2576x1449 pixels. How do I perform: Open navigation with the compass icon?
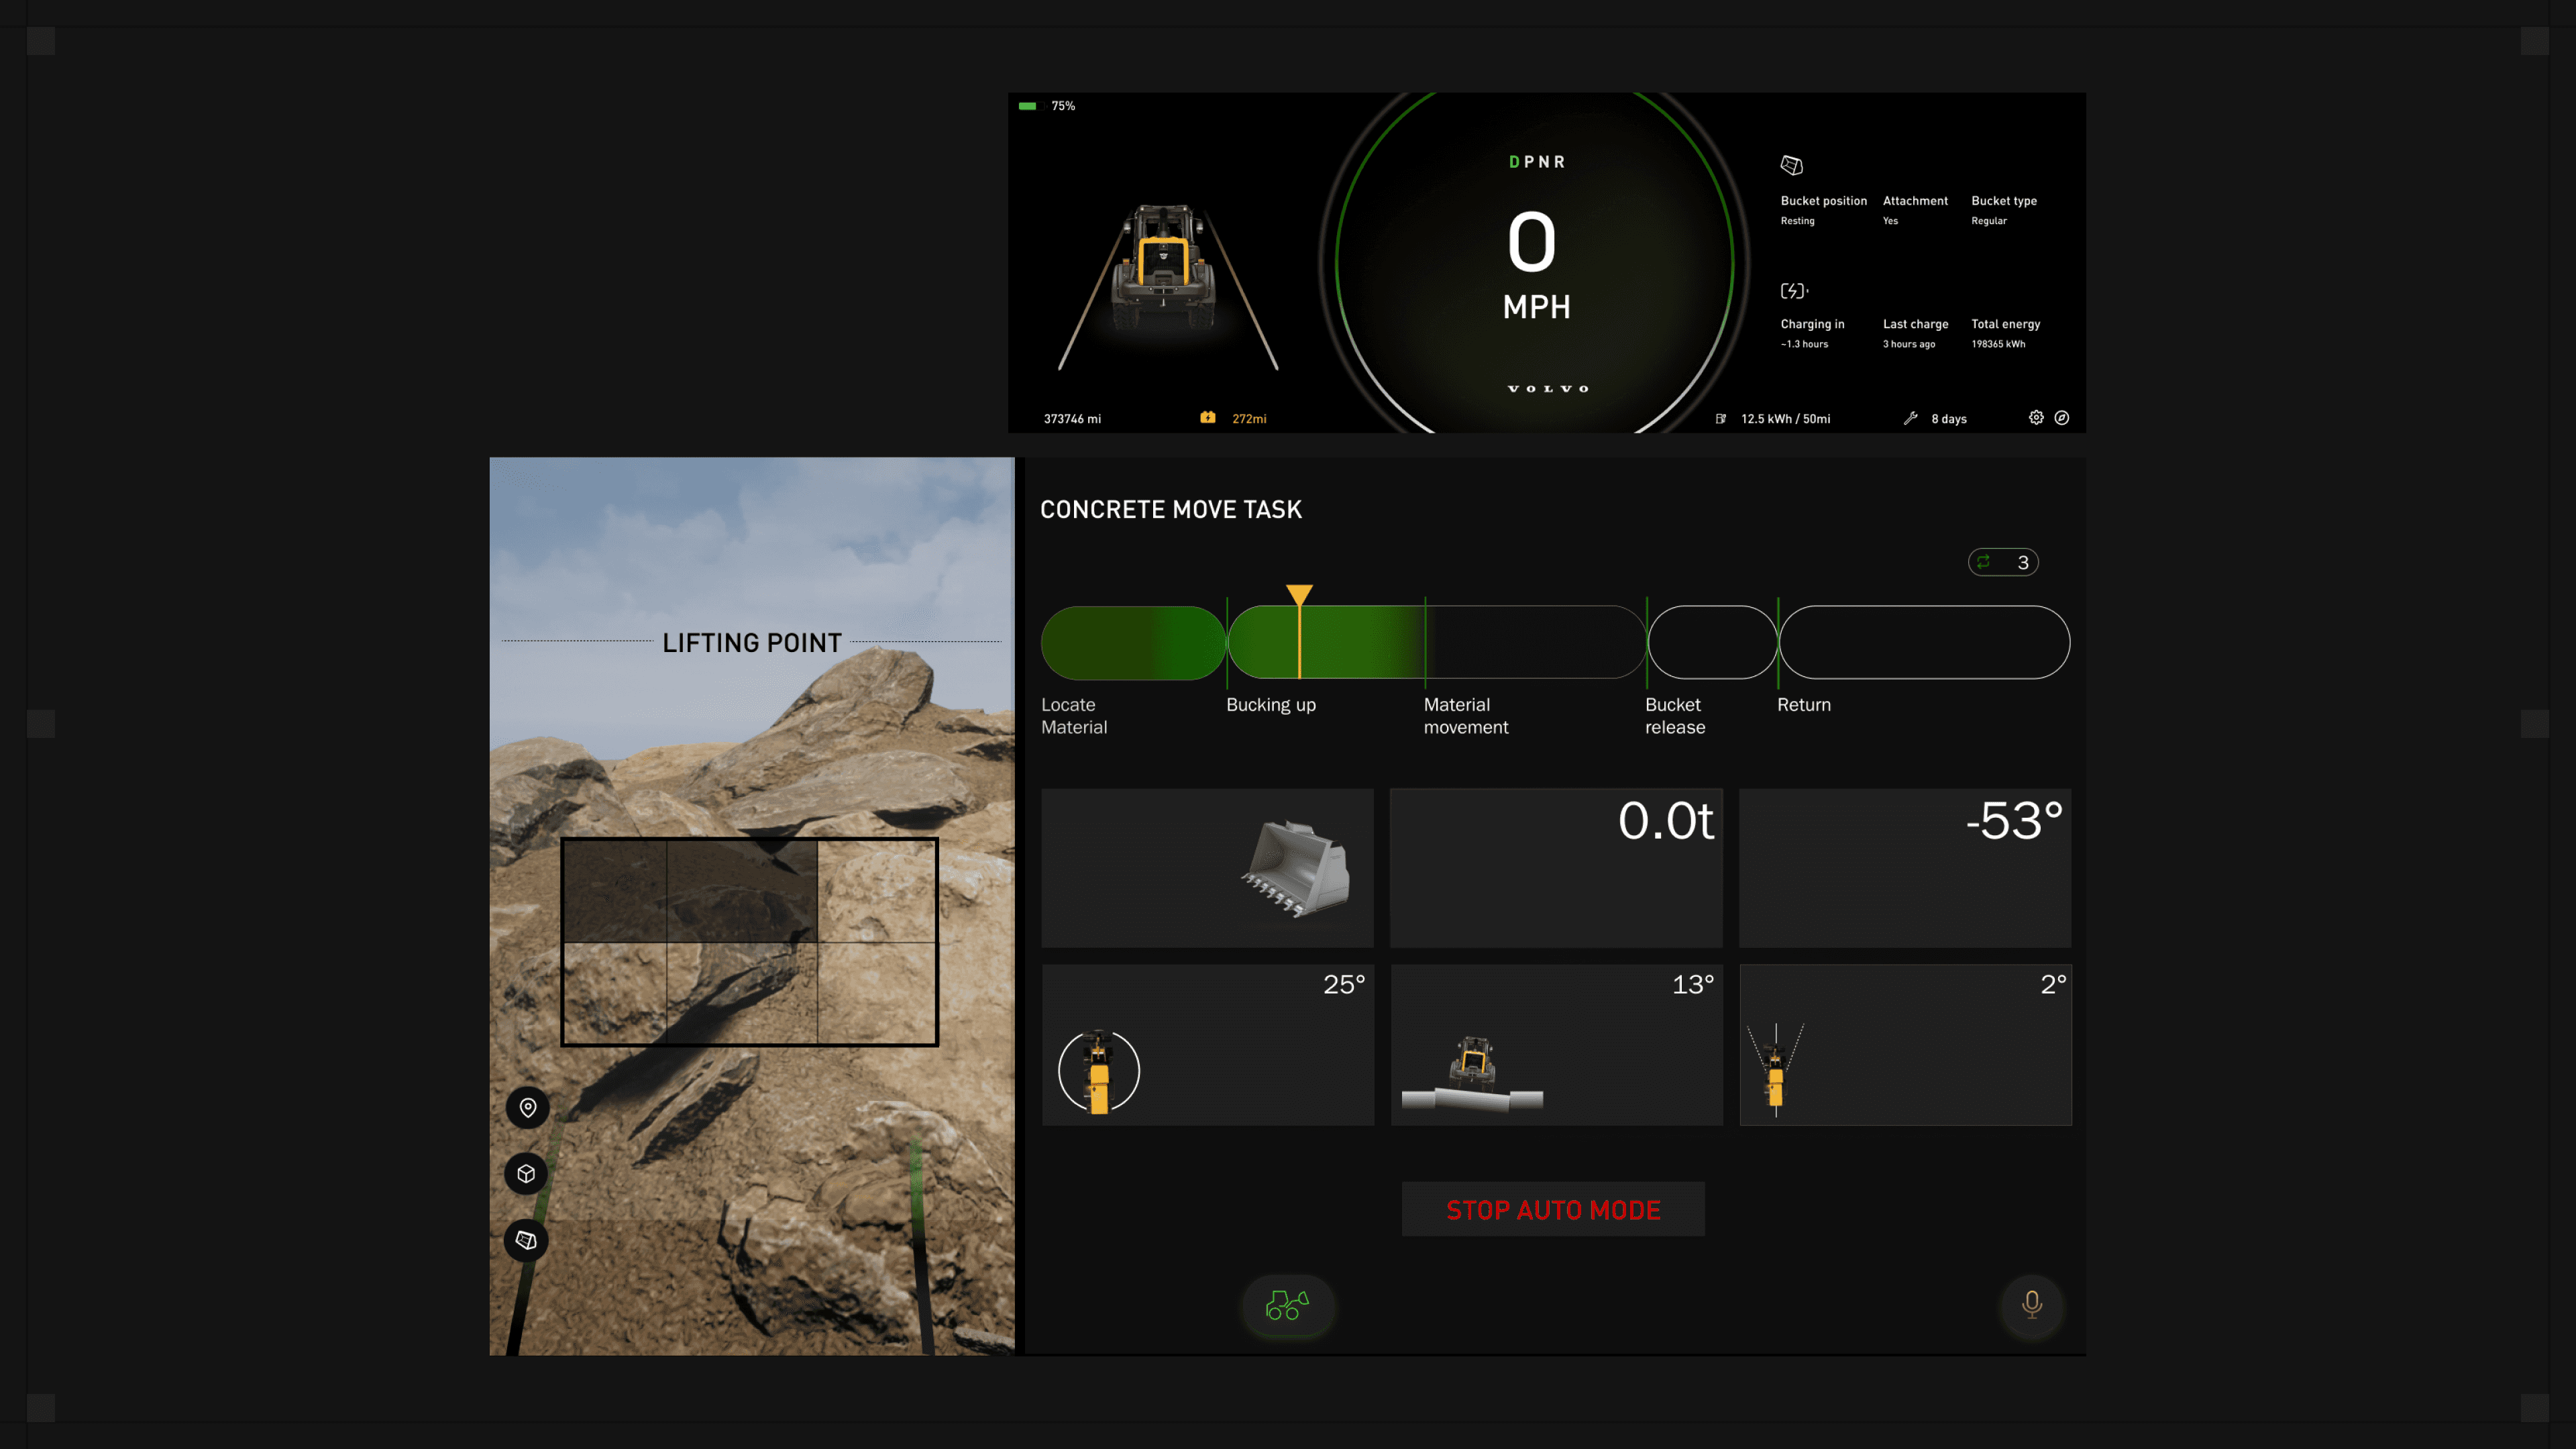point(2062,418)
